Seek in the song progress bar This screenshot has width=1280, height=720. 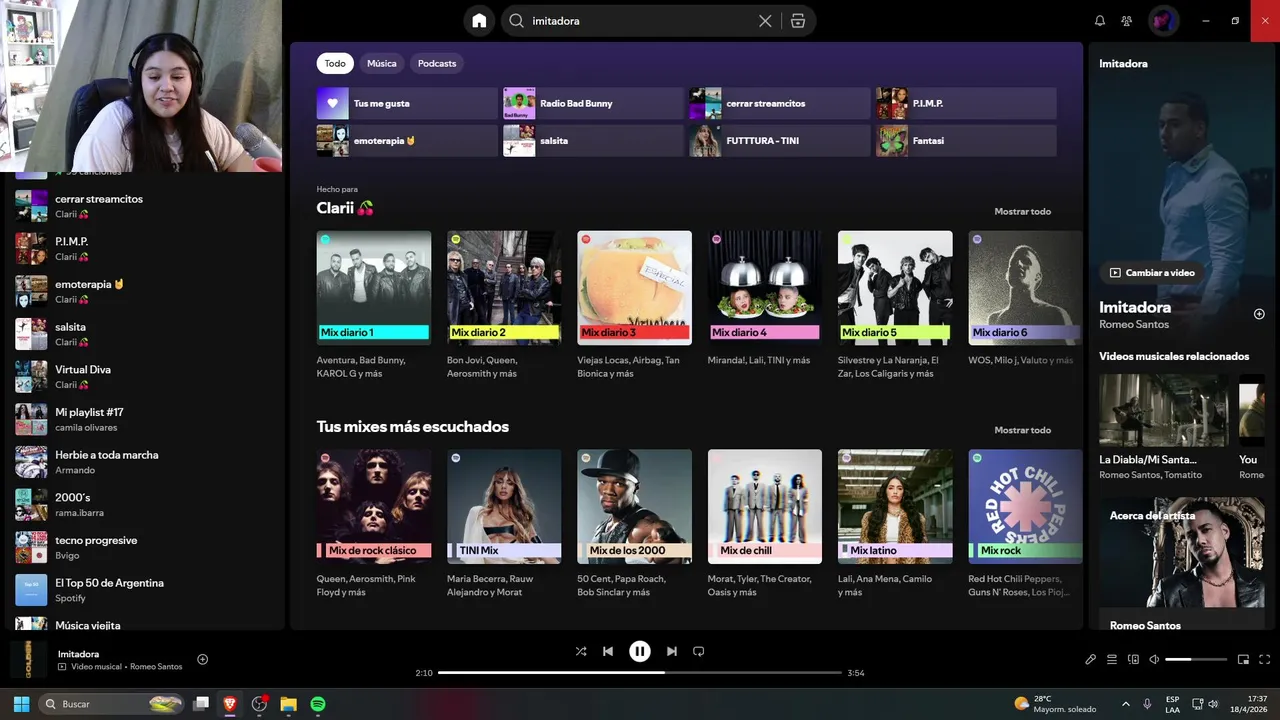[640, 673]
